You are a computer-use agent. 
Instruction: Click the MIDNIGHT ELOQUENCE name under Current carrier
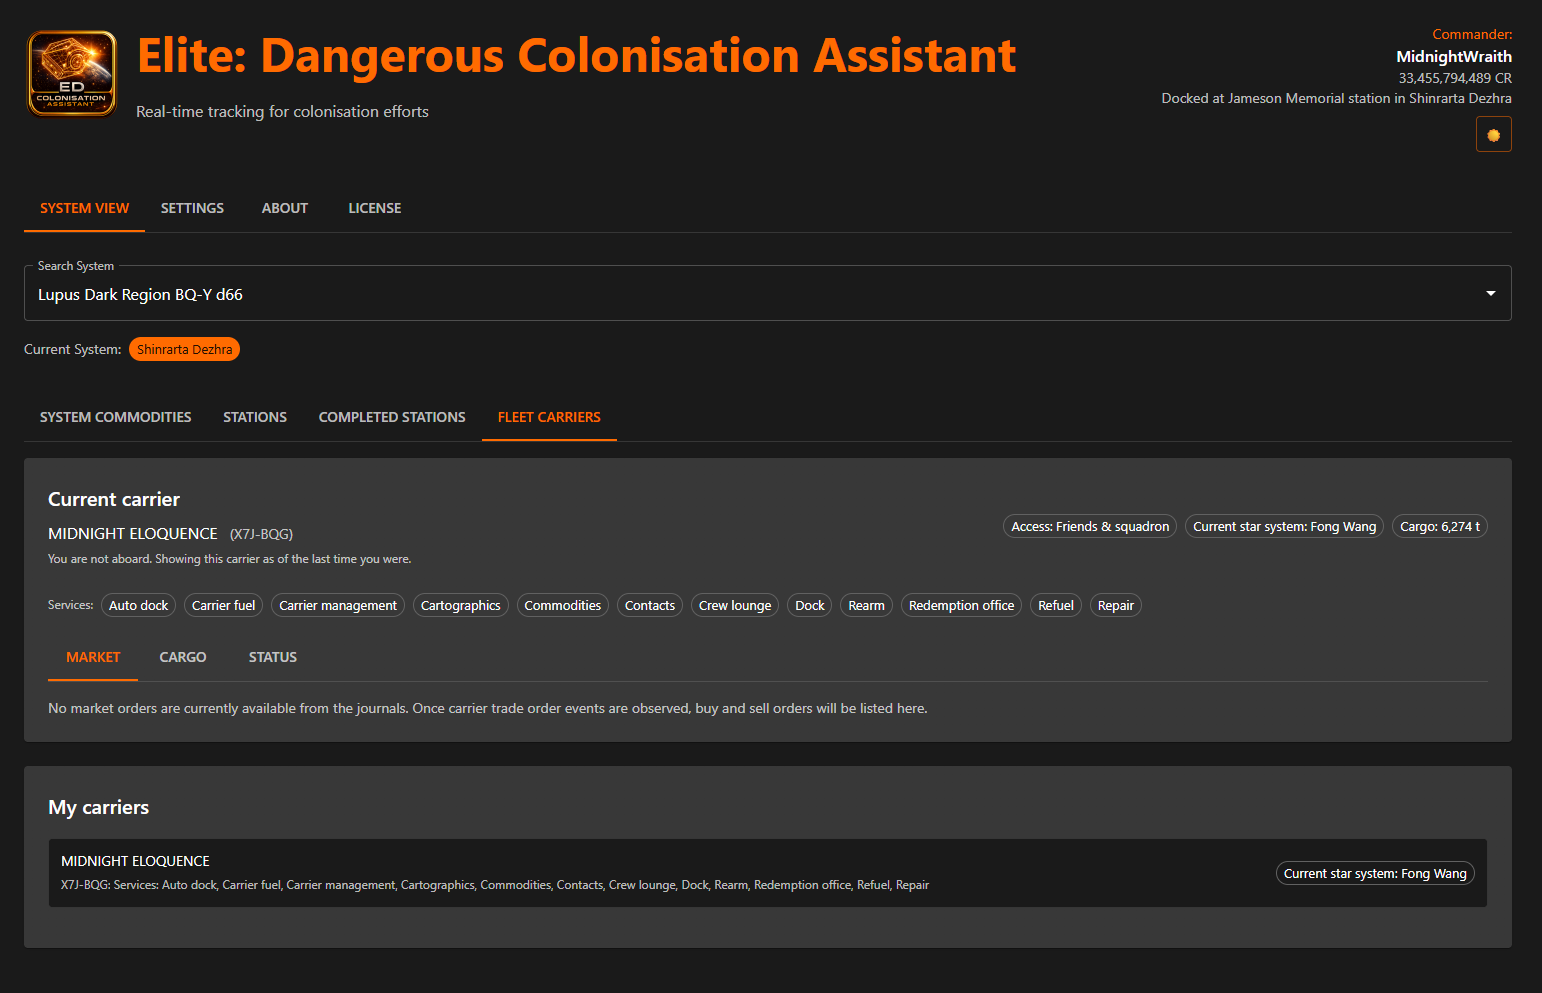point(133,534)
